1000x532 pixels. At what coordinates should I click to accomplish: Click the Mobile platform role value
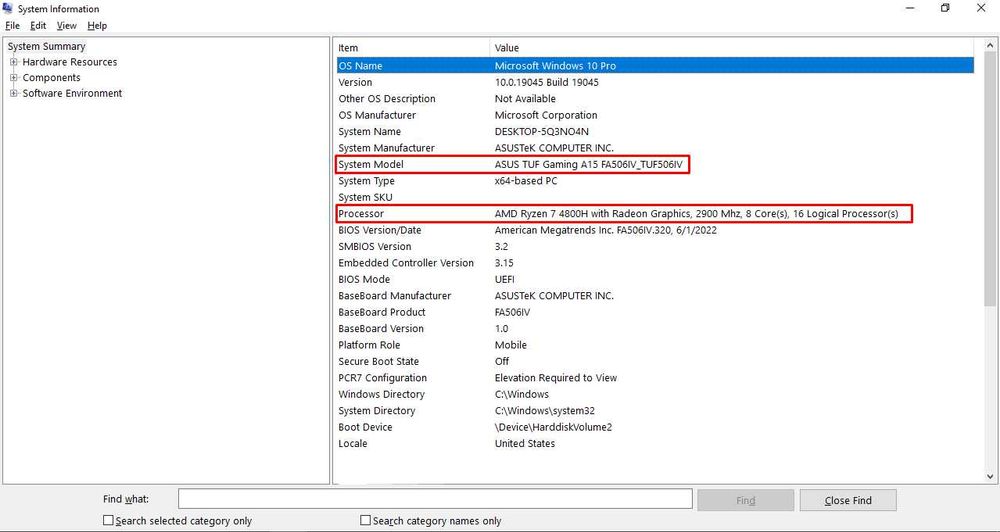coord(511,345)
